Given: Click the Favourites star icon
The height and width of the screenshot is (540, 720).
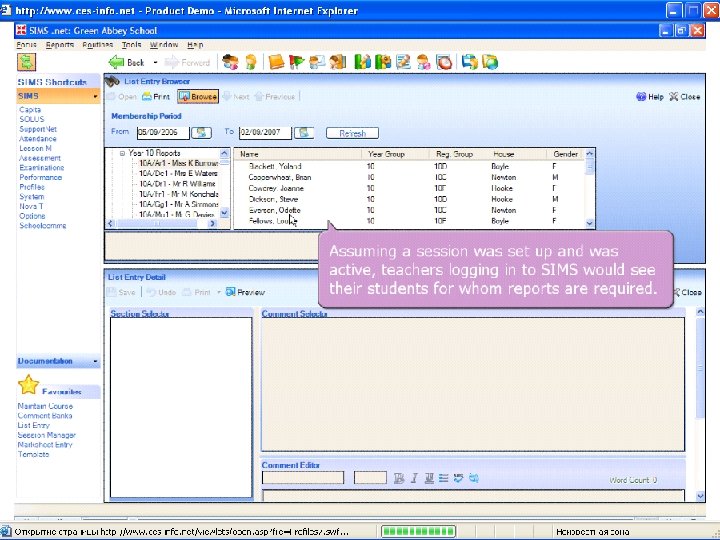Looking at the screenshot, I should [x=28, y=385].
